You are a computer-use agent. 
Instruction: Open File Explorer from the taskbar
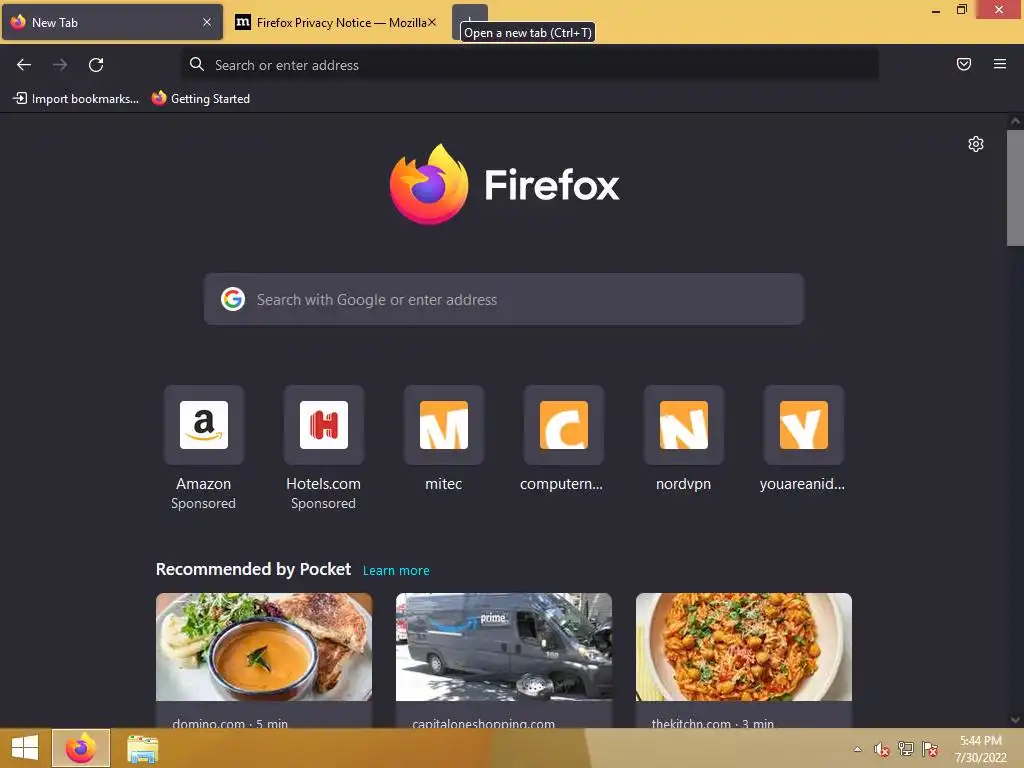tap(142, 749)
